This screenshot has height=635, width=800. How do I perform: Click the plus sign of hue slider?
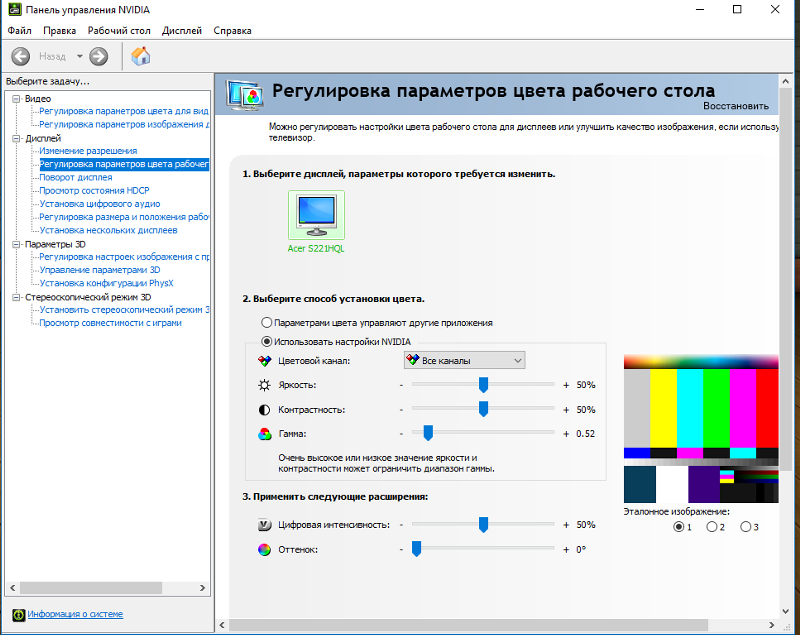[566, 550]
